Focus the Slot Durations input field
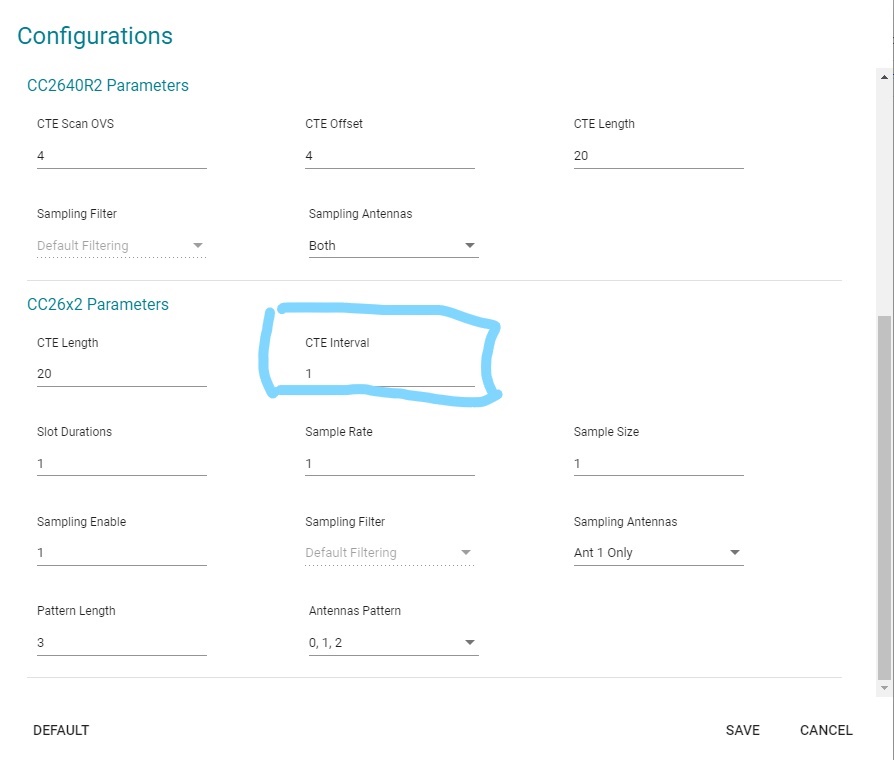The height and width of the screenshot is (760, 894). (x=121, y=464)
